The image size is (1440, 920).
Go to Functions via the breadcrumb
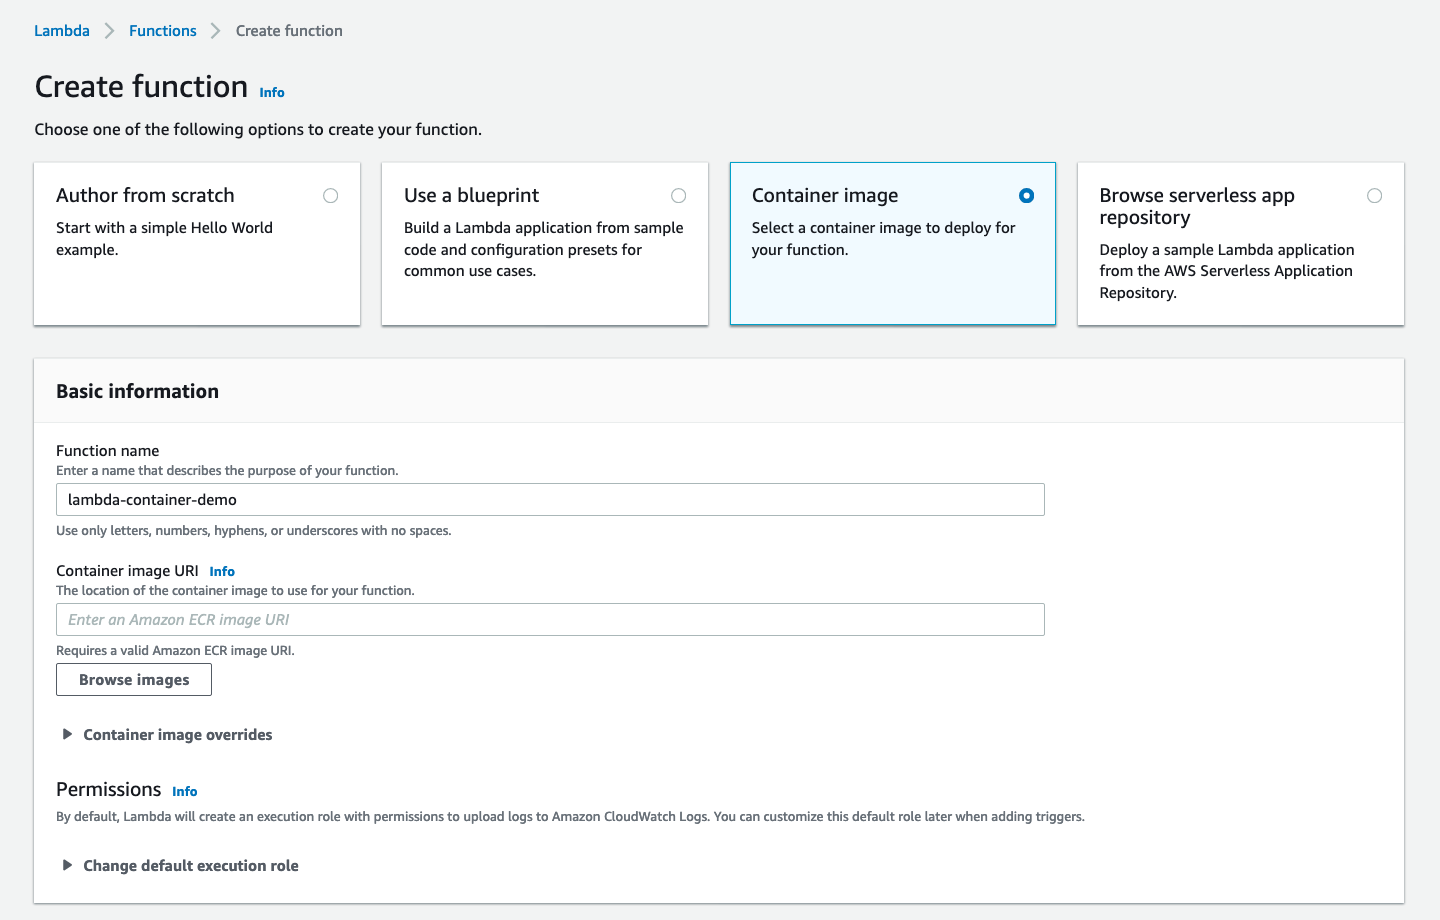click(x=163, y=31)
